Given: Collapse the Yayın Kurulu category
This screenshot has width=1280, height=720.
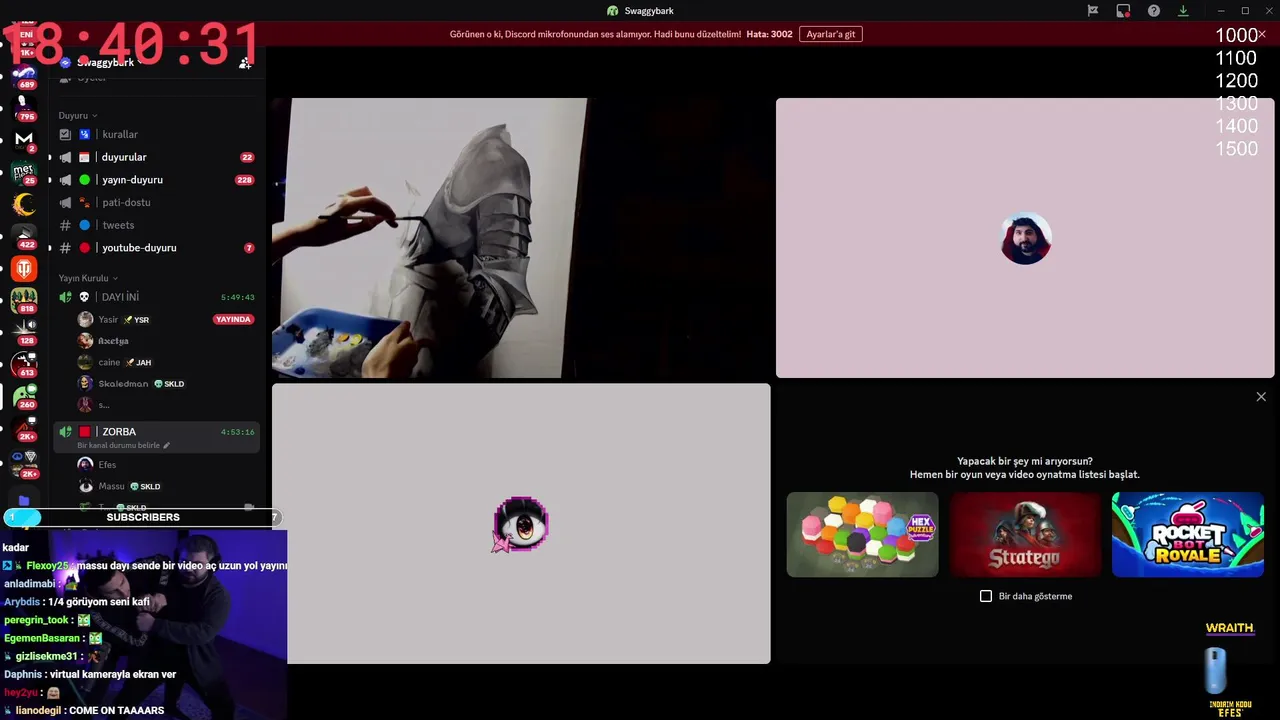Looking at the screenshot, I should 88,278.
